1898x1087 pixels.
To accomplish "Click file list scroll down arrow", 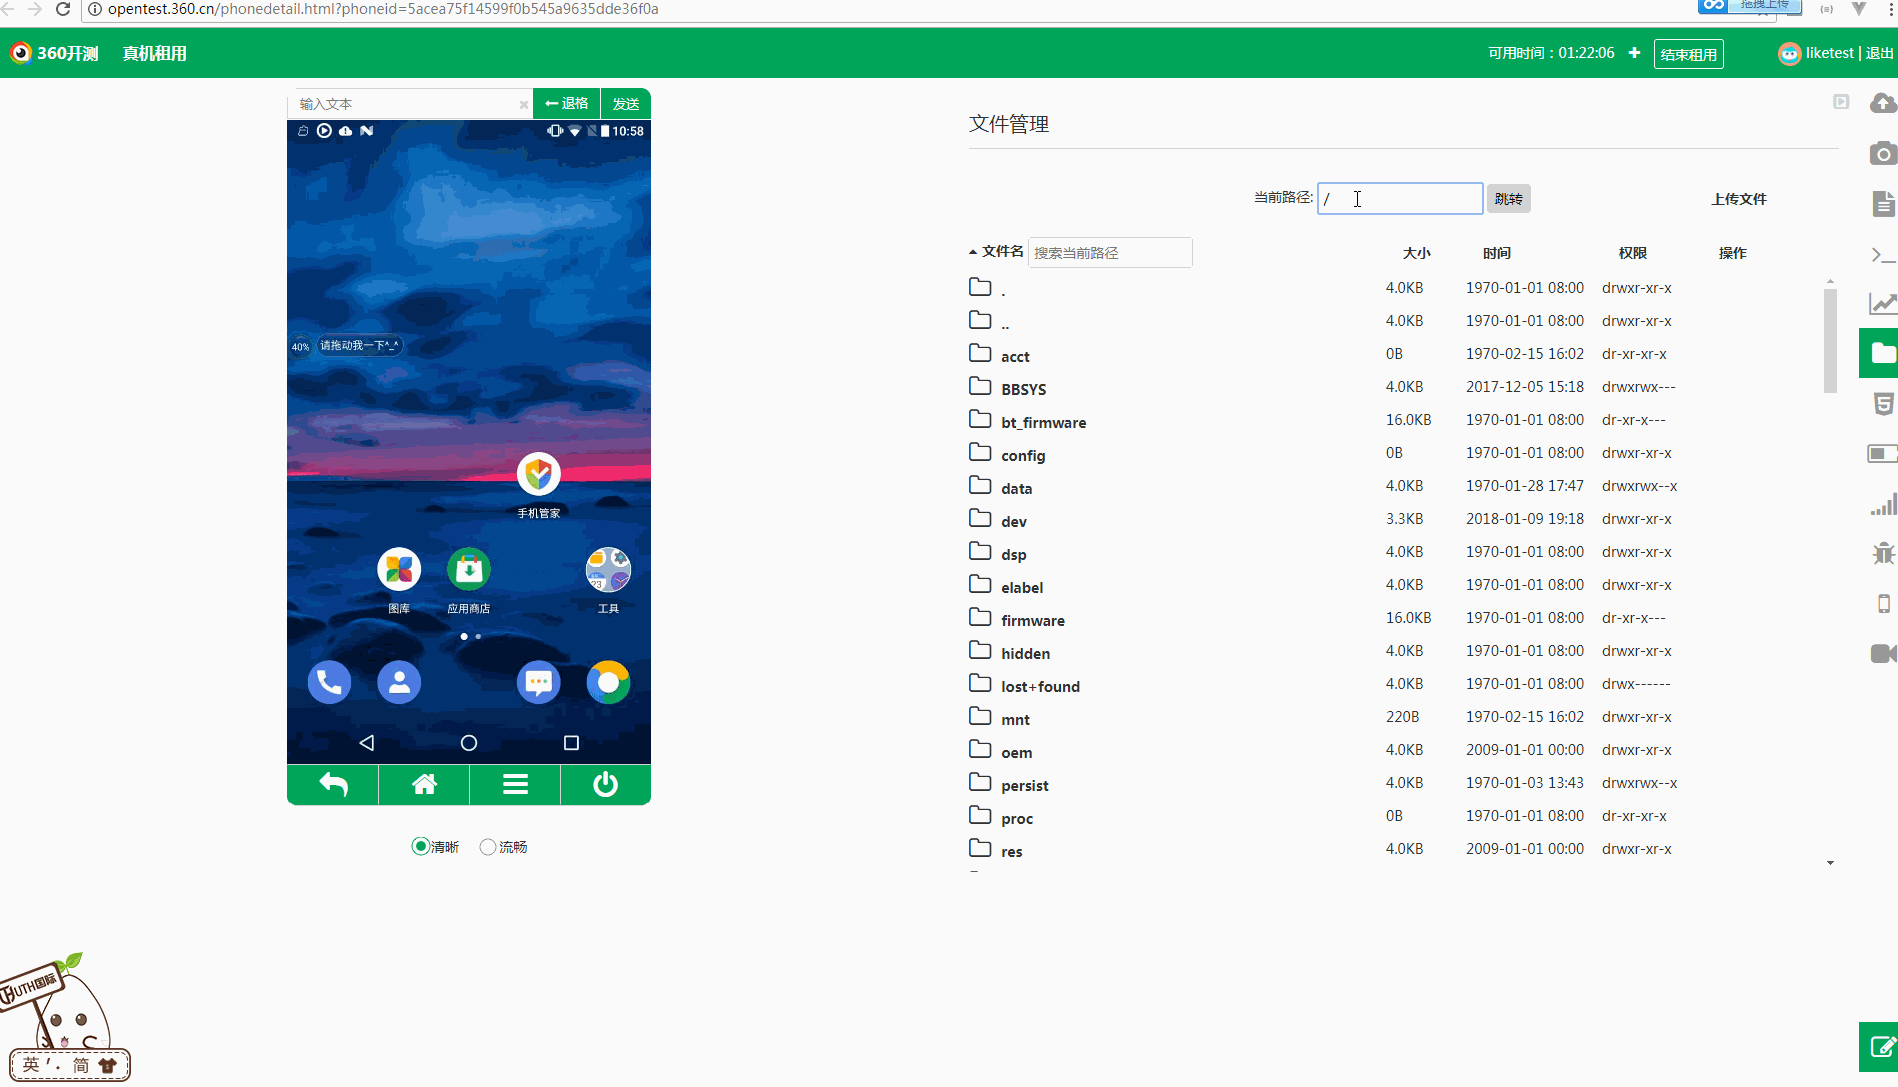I will tap(1830, 863).
